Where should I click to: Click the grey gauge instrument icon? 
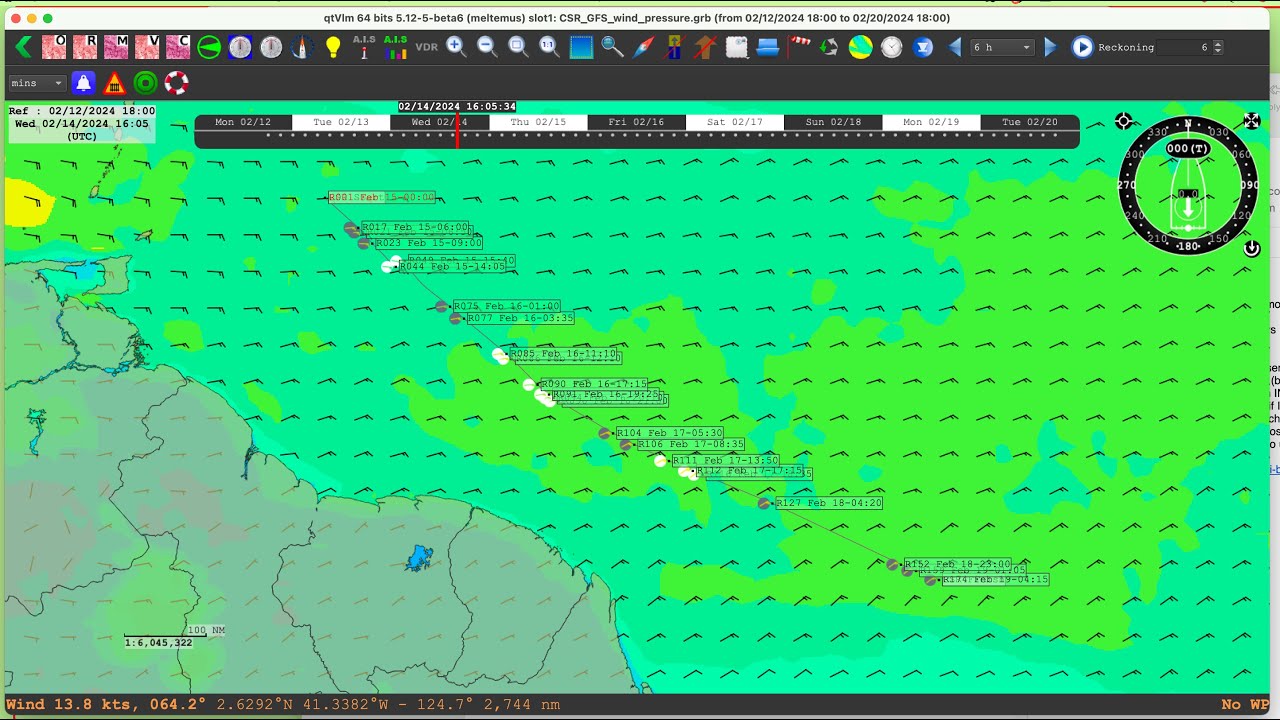pos(271,47)
